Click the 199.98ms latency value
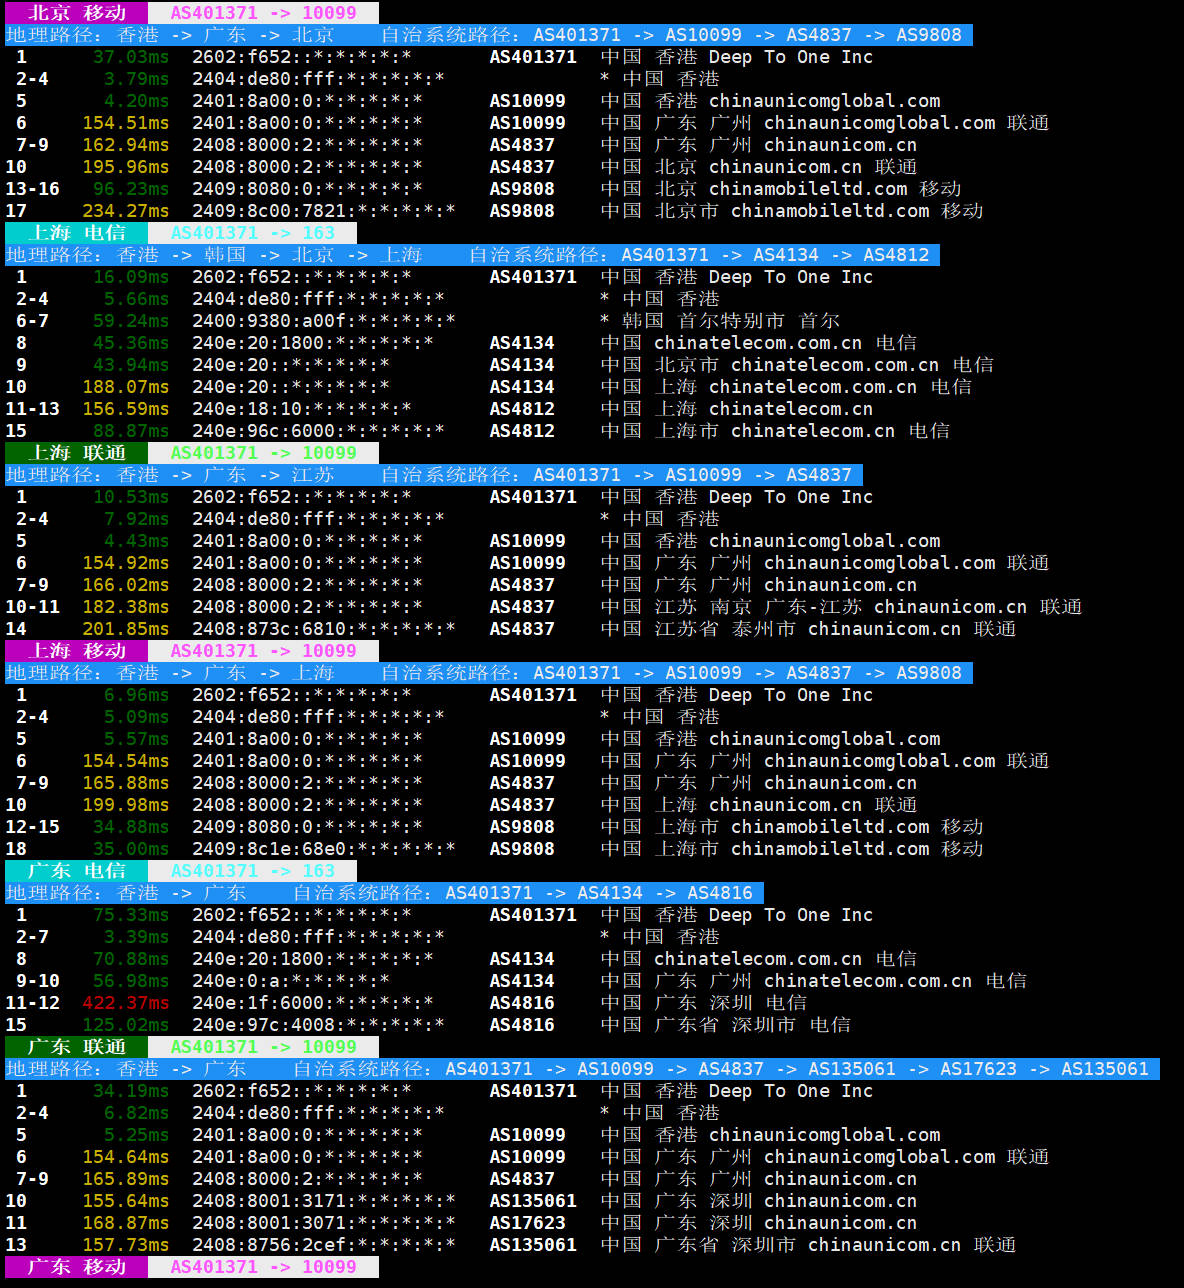 click(x=125, y=805)
